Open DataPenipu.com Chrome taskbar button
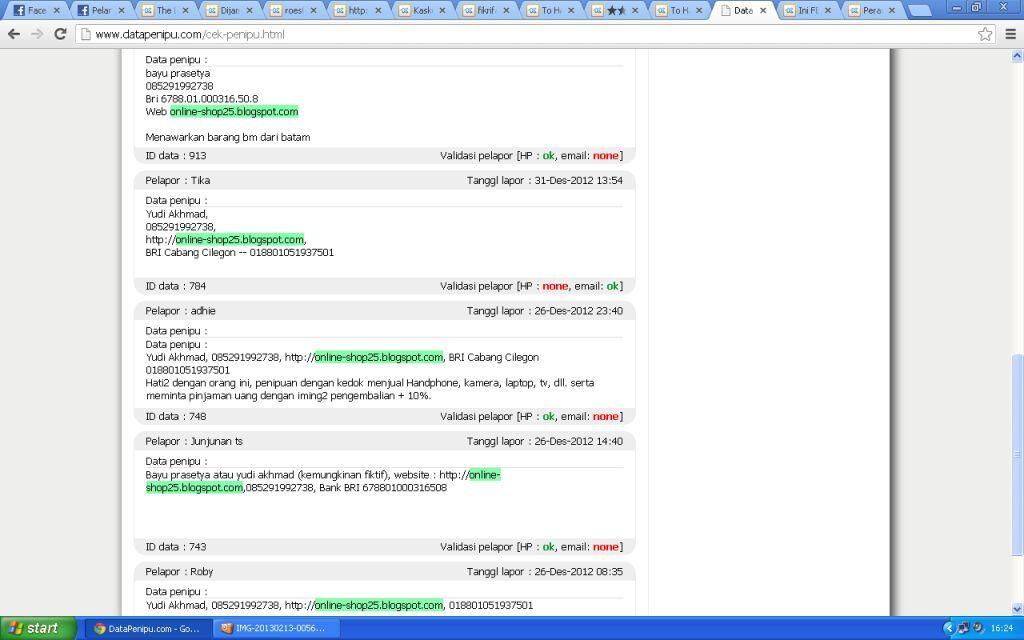 pos(148,628)
